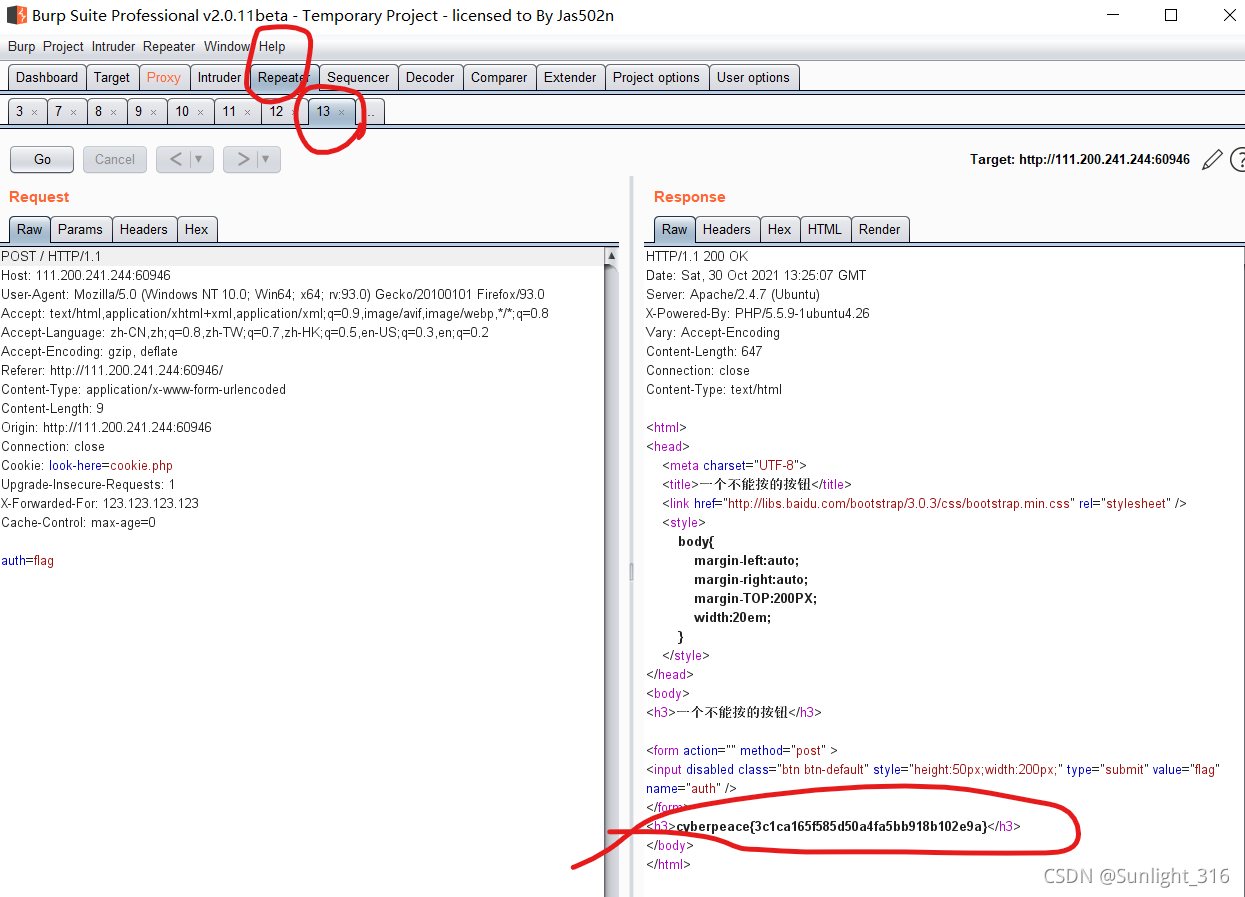Show the request Raw view

[30, 229]
